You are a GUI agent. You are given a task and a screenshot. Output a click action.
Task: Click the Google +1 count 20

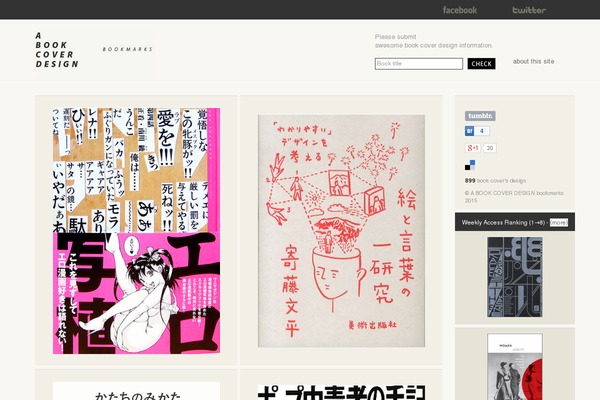pyautogui.click(x=489, y=148)
